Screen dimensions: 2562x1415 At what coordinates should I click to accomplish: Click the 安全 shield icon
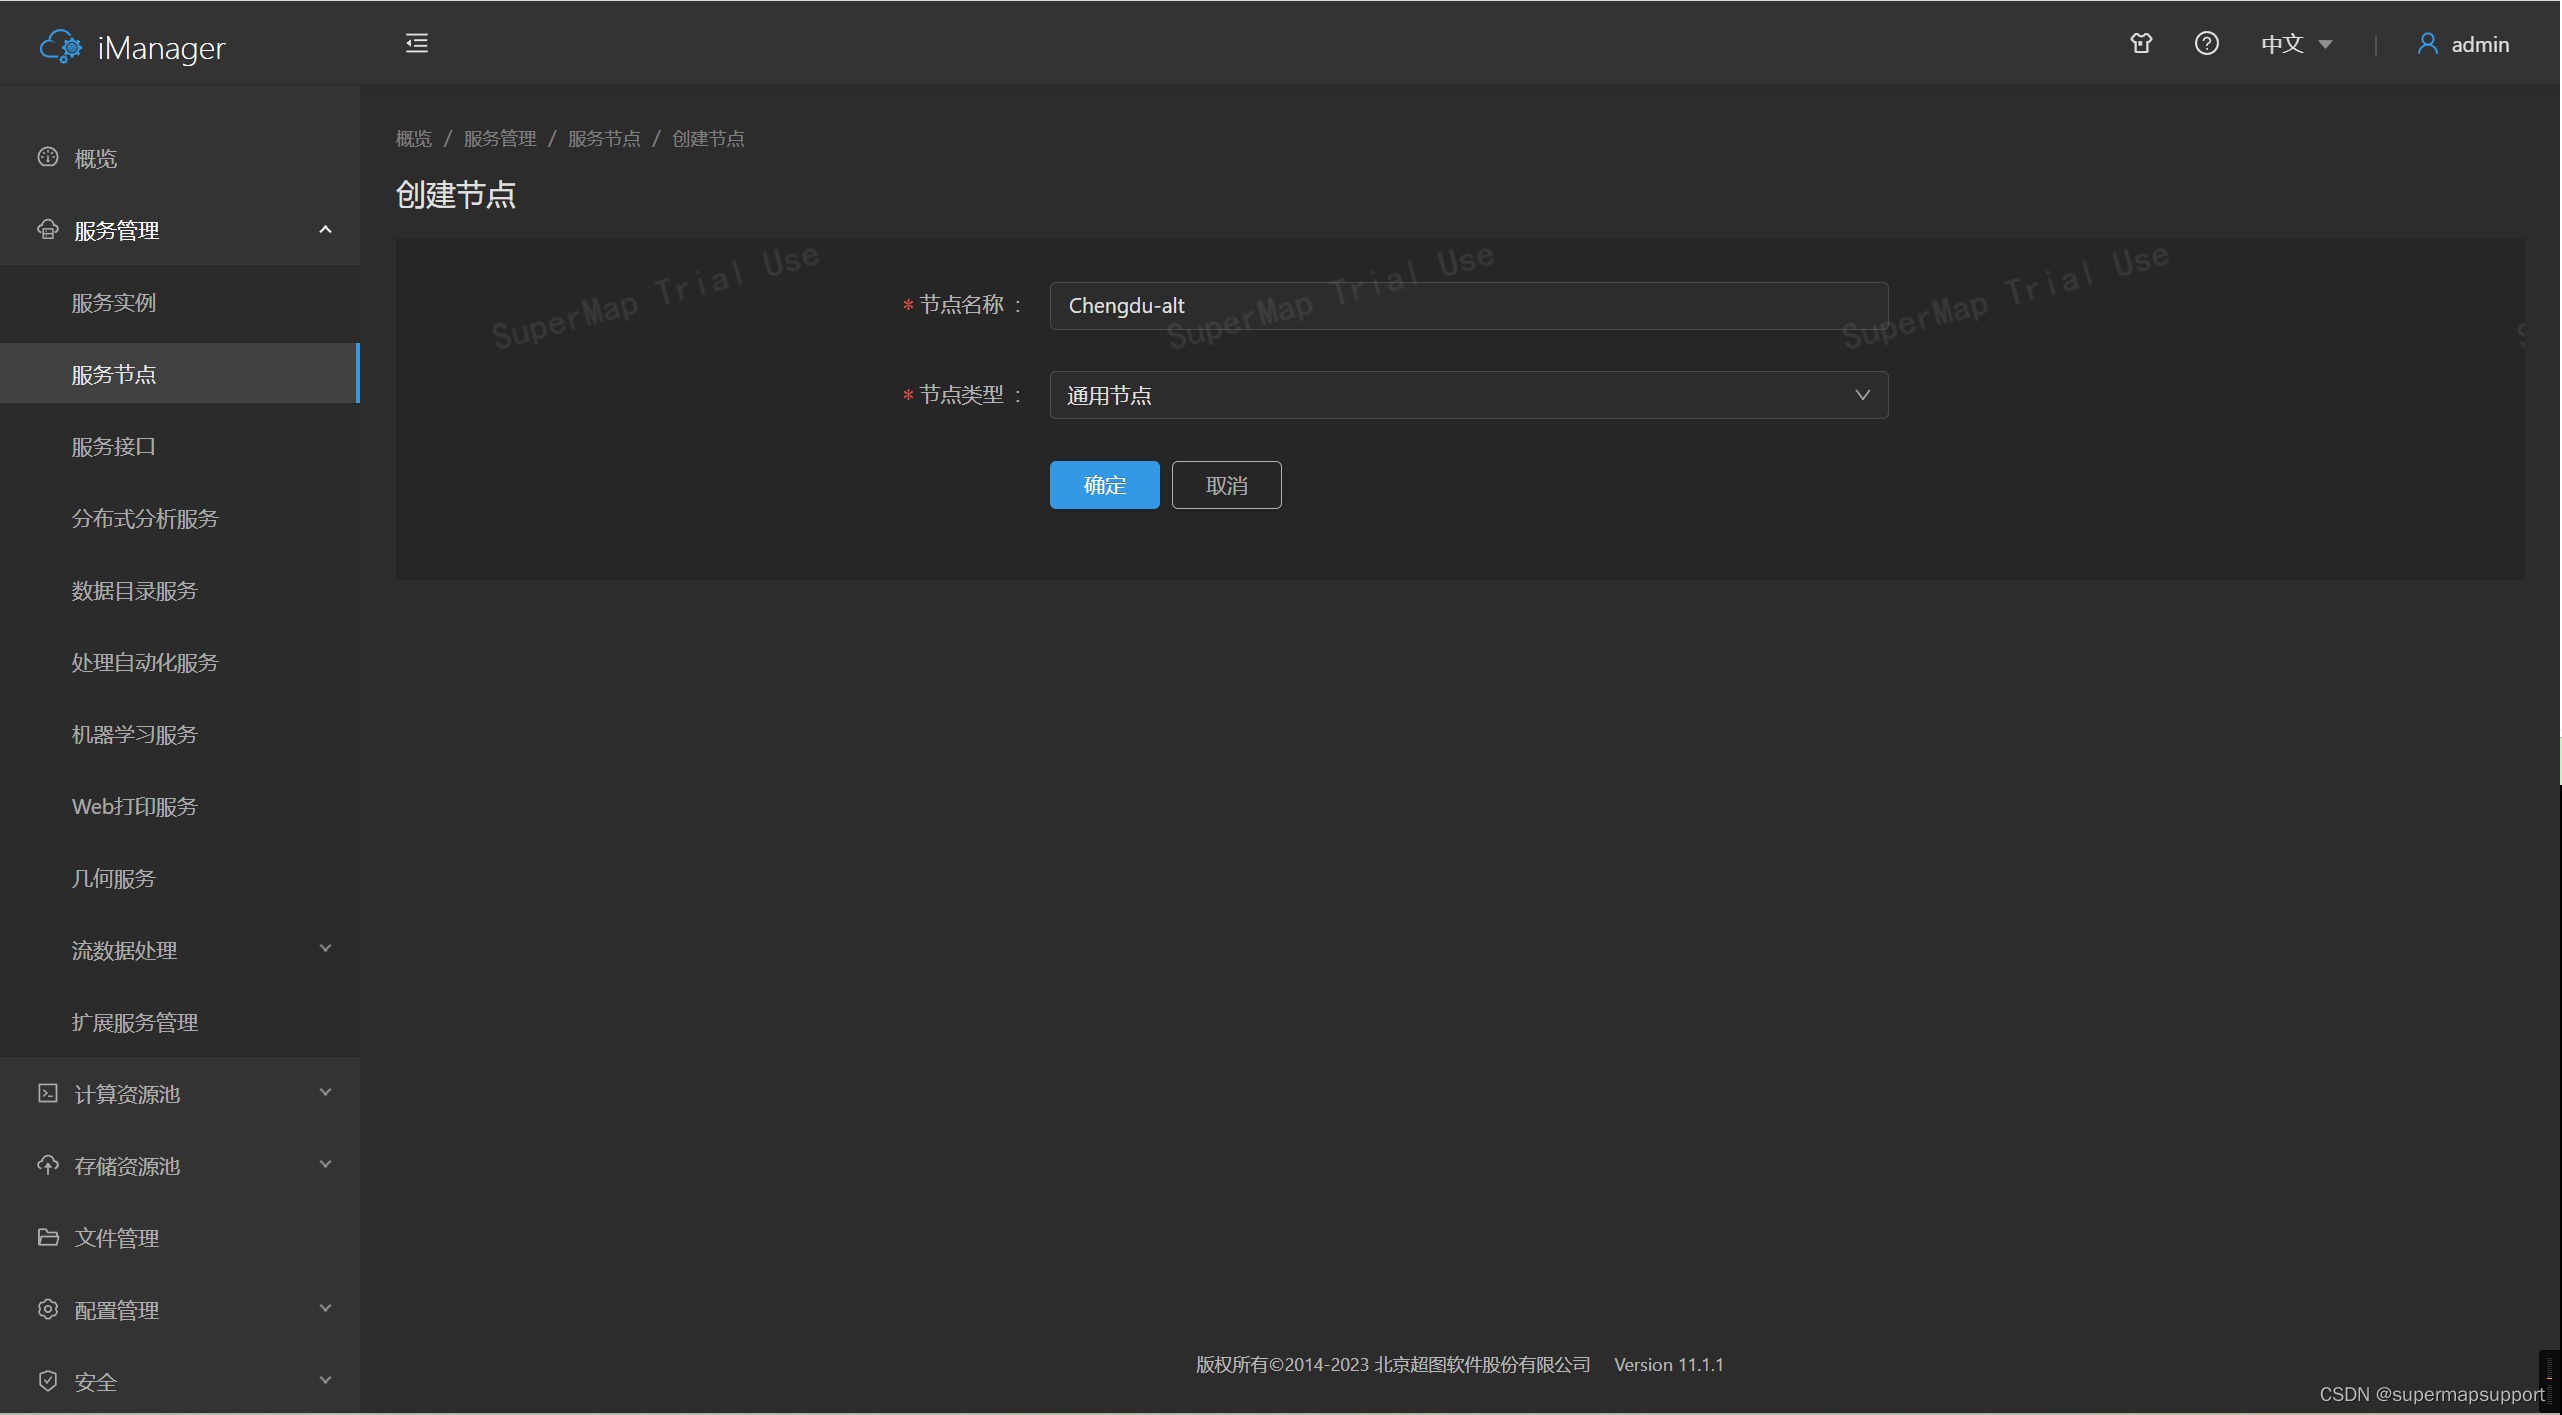48,1381
